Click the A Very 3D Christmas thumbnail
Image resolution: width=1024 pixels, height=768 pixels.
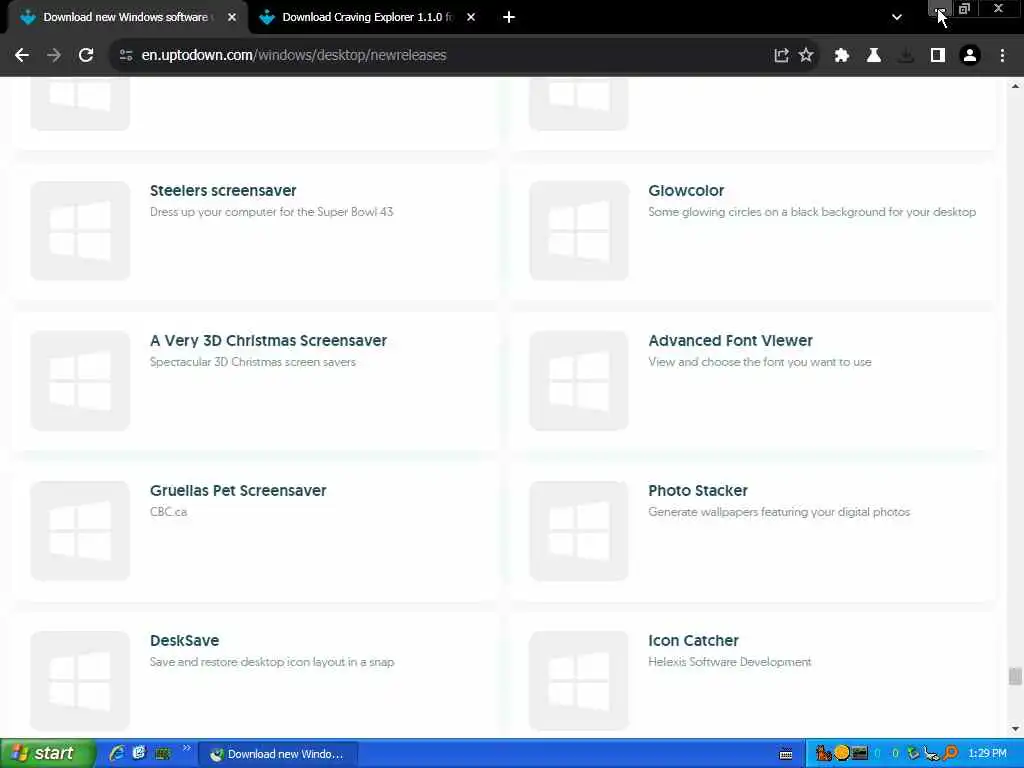80,381
